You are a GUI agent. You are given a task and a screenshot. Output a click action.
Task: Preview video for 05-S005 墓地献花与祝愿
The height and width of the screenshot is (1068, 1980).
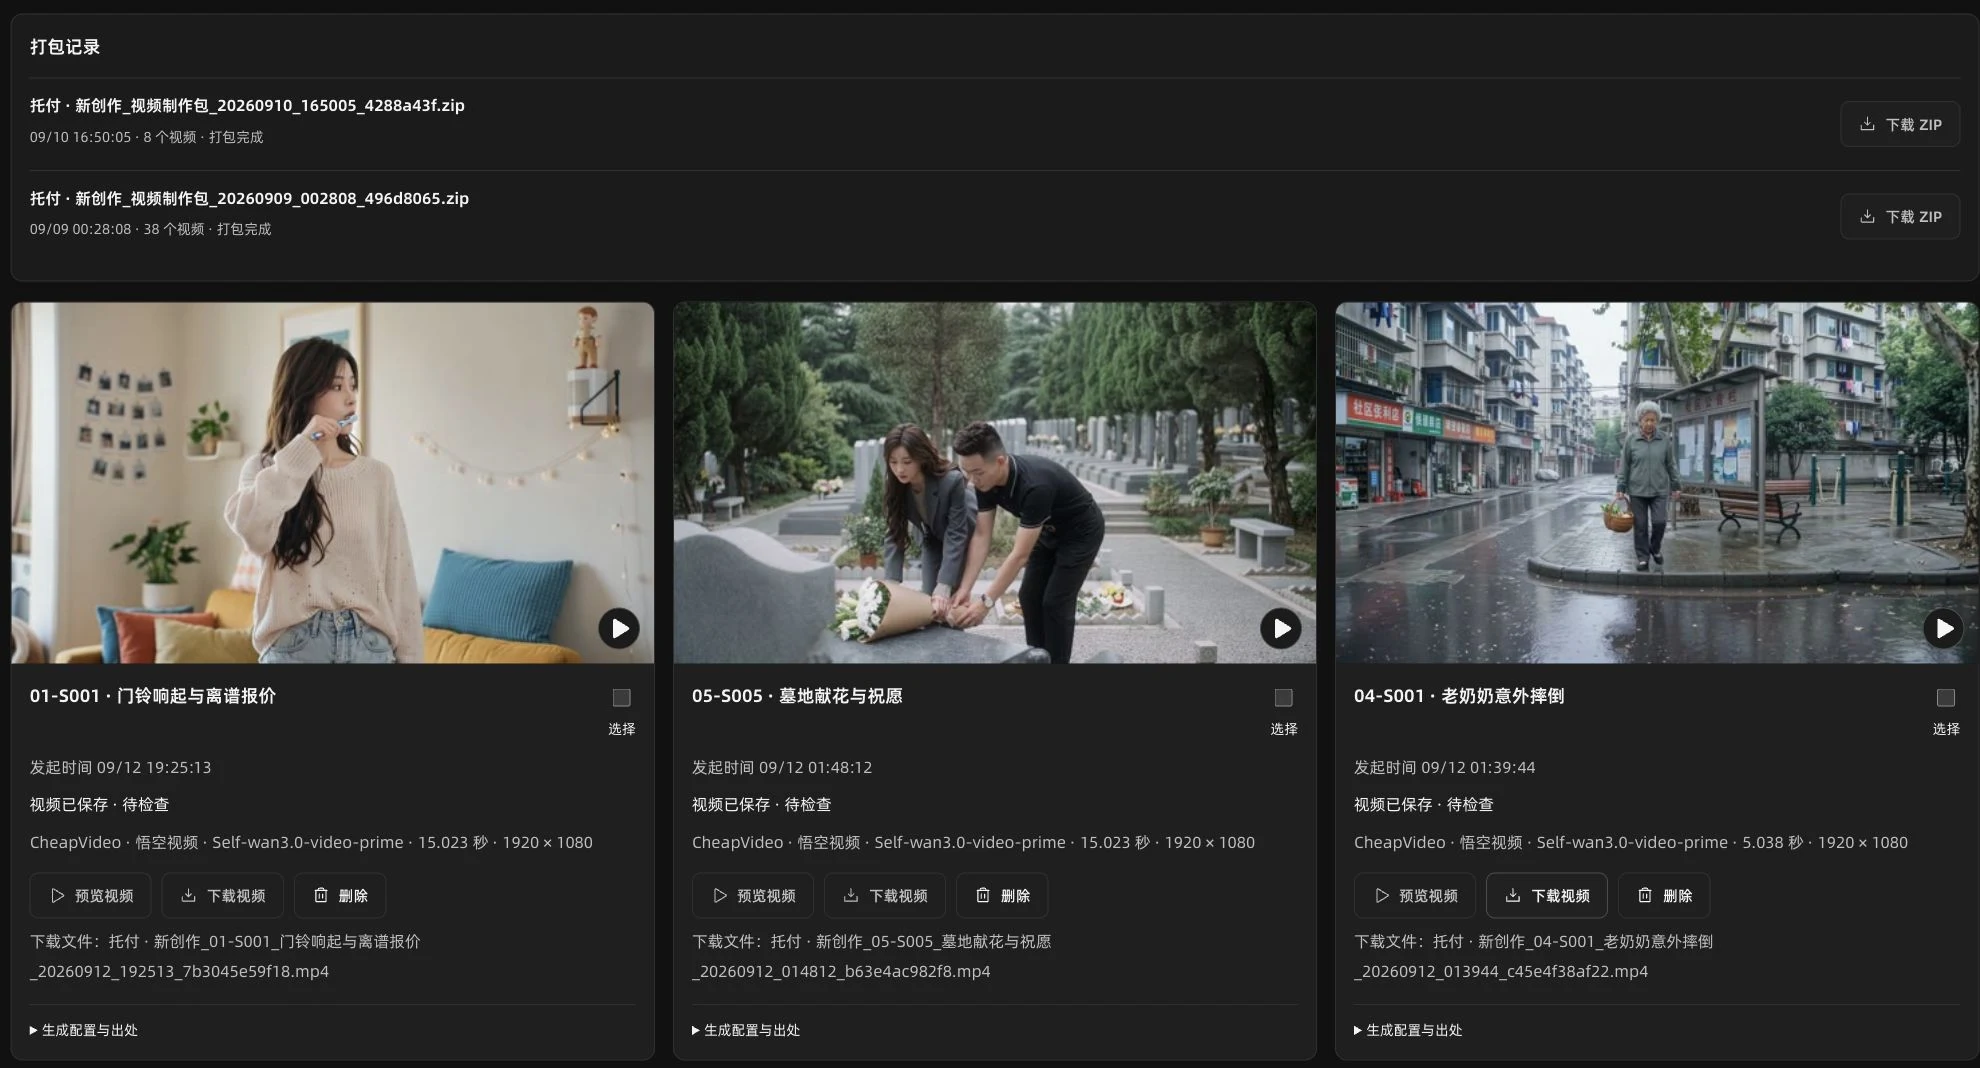(753, 896)
